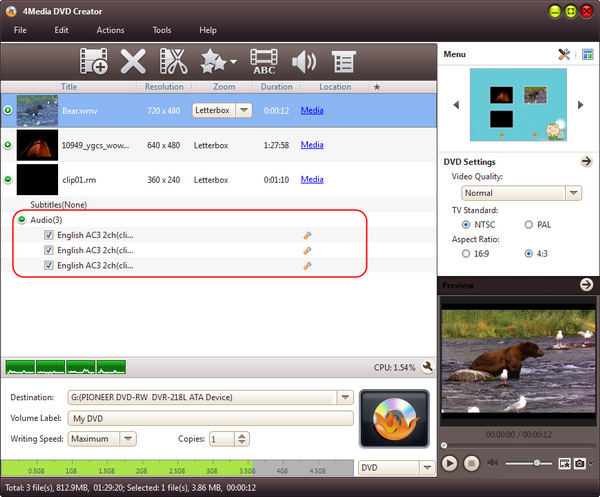600x497 pixels.
Task: Click the Remove (X) toolbar icon
Action: point(133,62)
